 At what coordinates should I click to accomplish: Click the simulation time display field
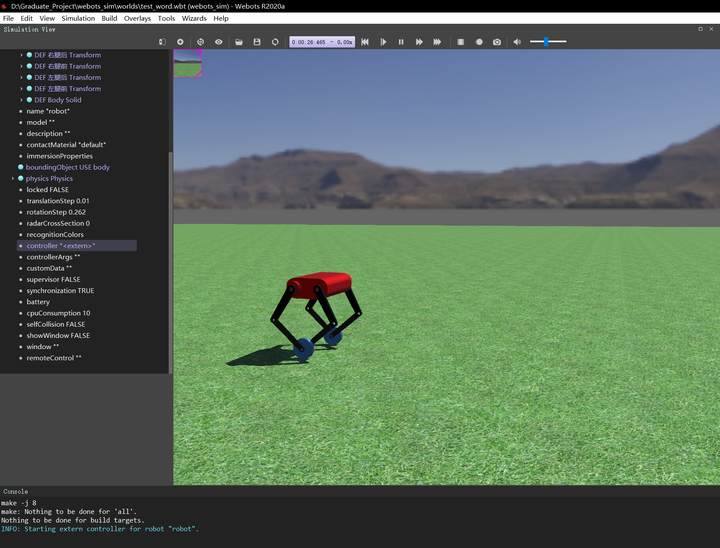tap(322, 42)
